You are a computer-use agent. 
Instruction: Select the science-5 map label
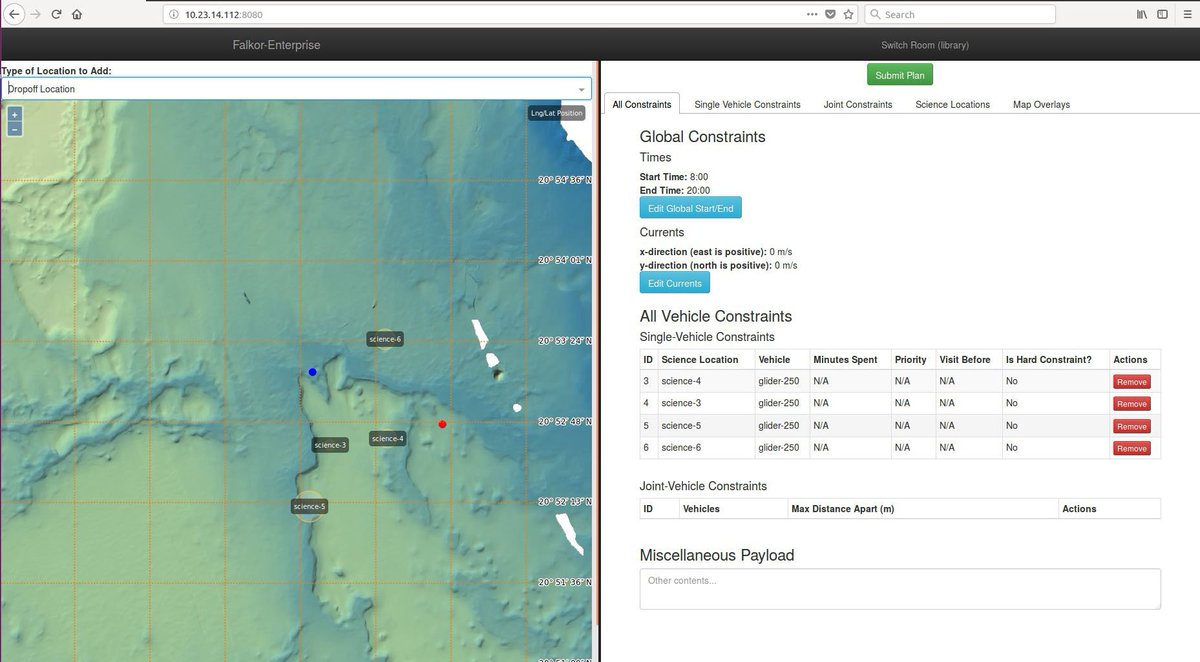[309, 507]
